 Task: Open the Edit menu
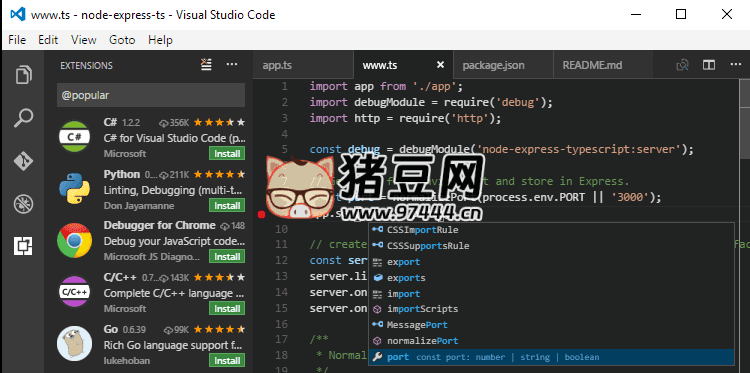click(x=48, y=40)
